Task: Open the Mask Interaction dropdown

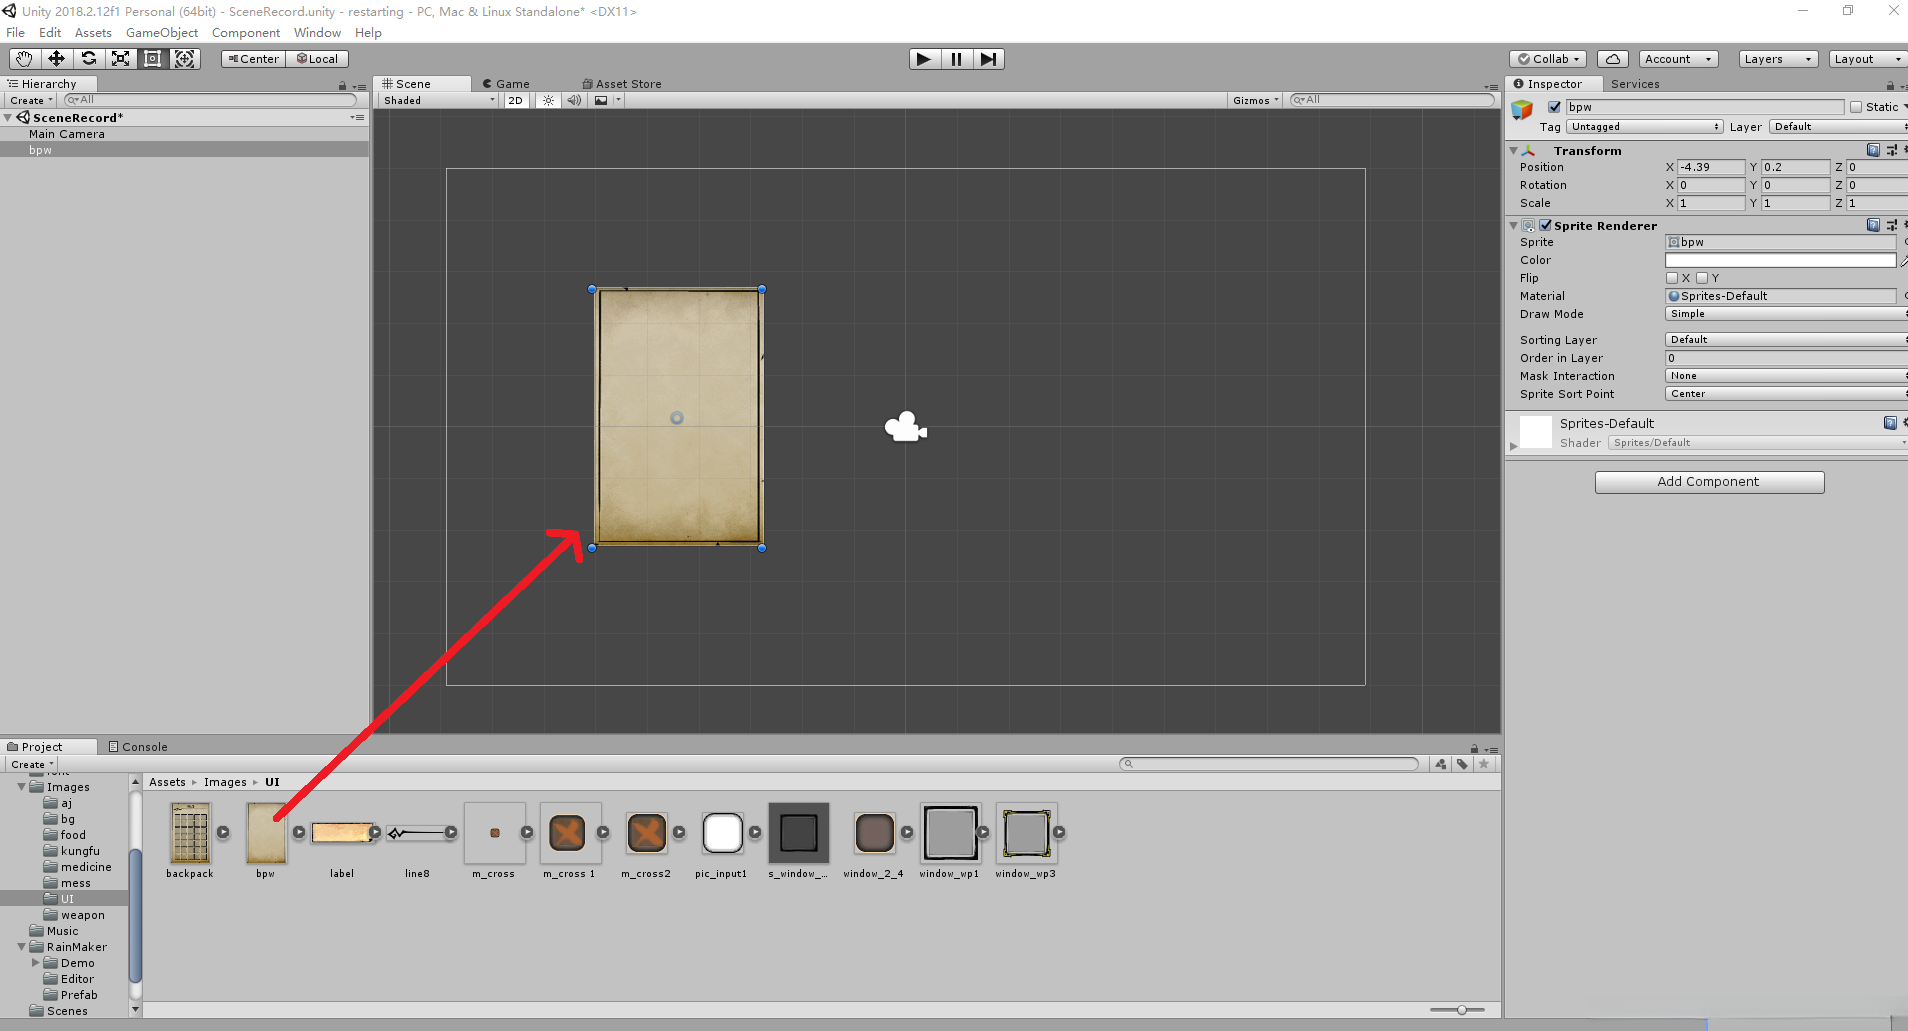Action: click(1786, 376)
